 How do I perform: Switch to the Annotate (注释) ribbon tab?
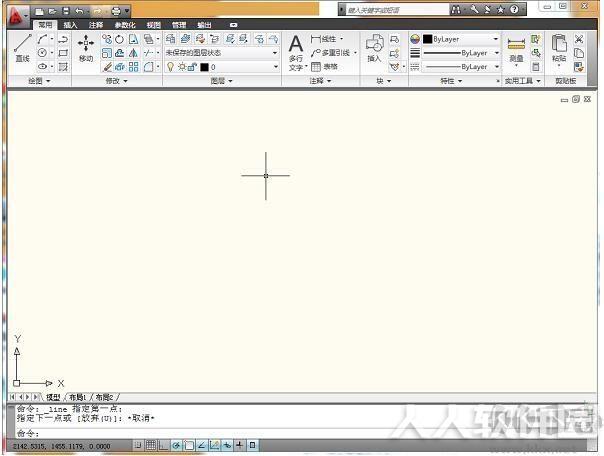coord(96,25)
